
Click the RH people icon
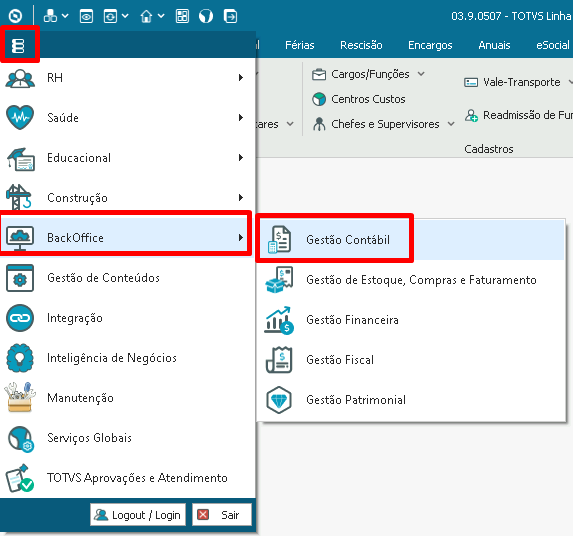(x=20, y=78)
